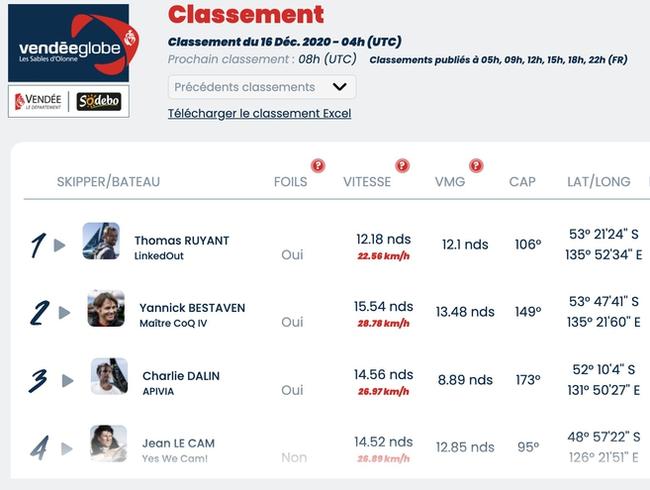Expand Jean Le Cam's row arrow

pos(67,449)
